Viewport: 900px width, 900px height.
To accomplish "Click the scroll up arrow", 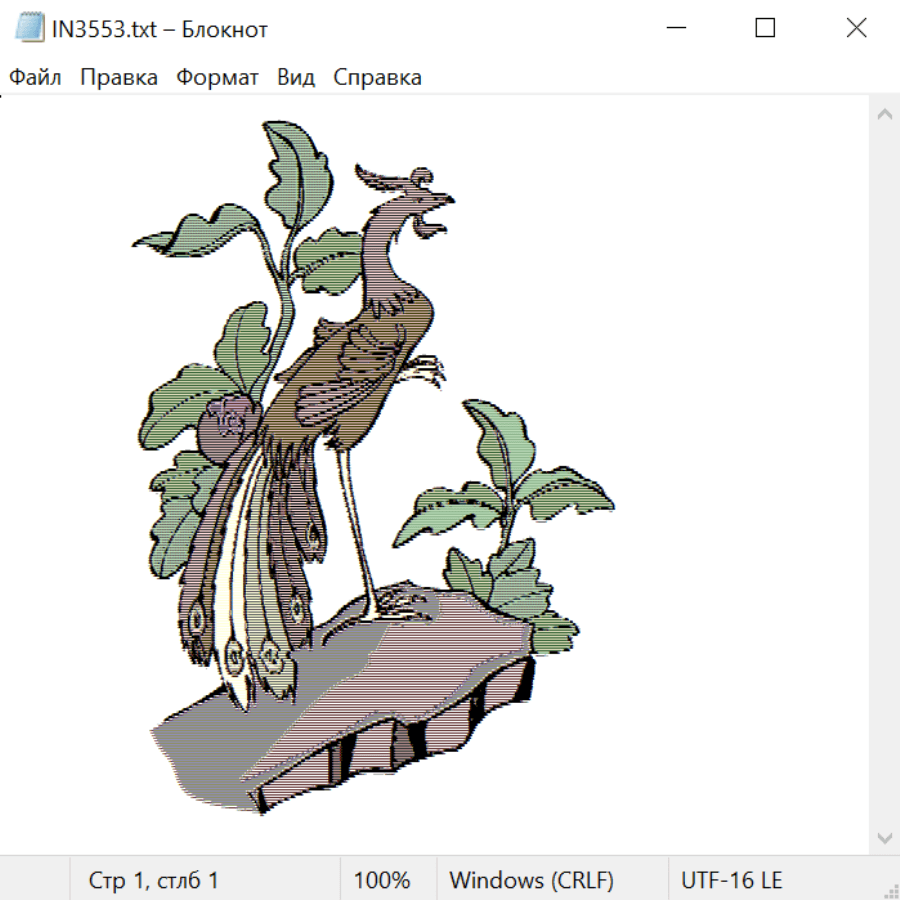I will pos(884,115).
